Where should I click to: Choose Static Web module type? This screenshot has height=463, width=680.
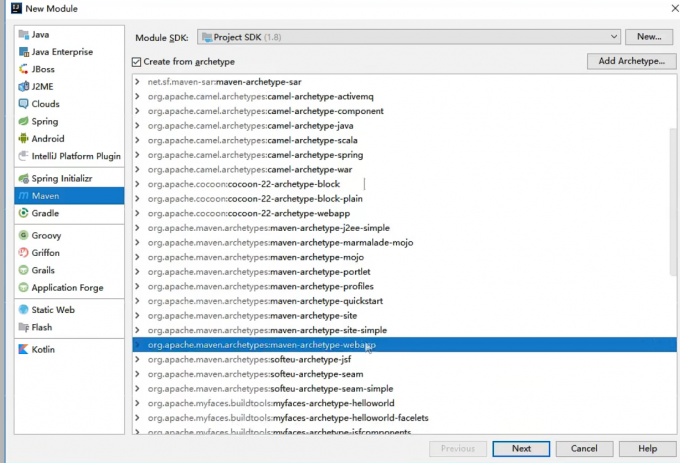(69, 310)
